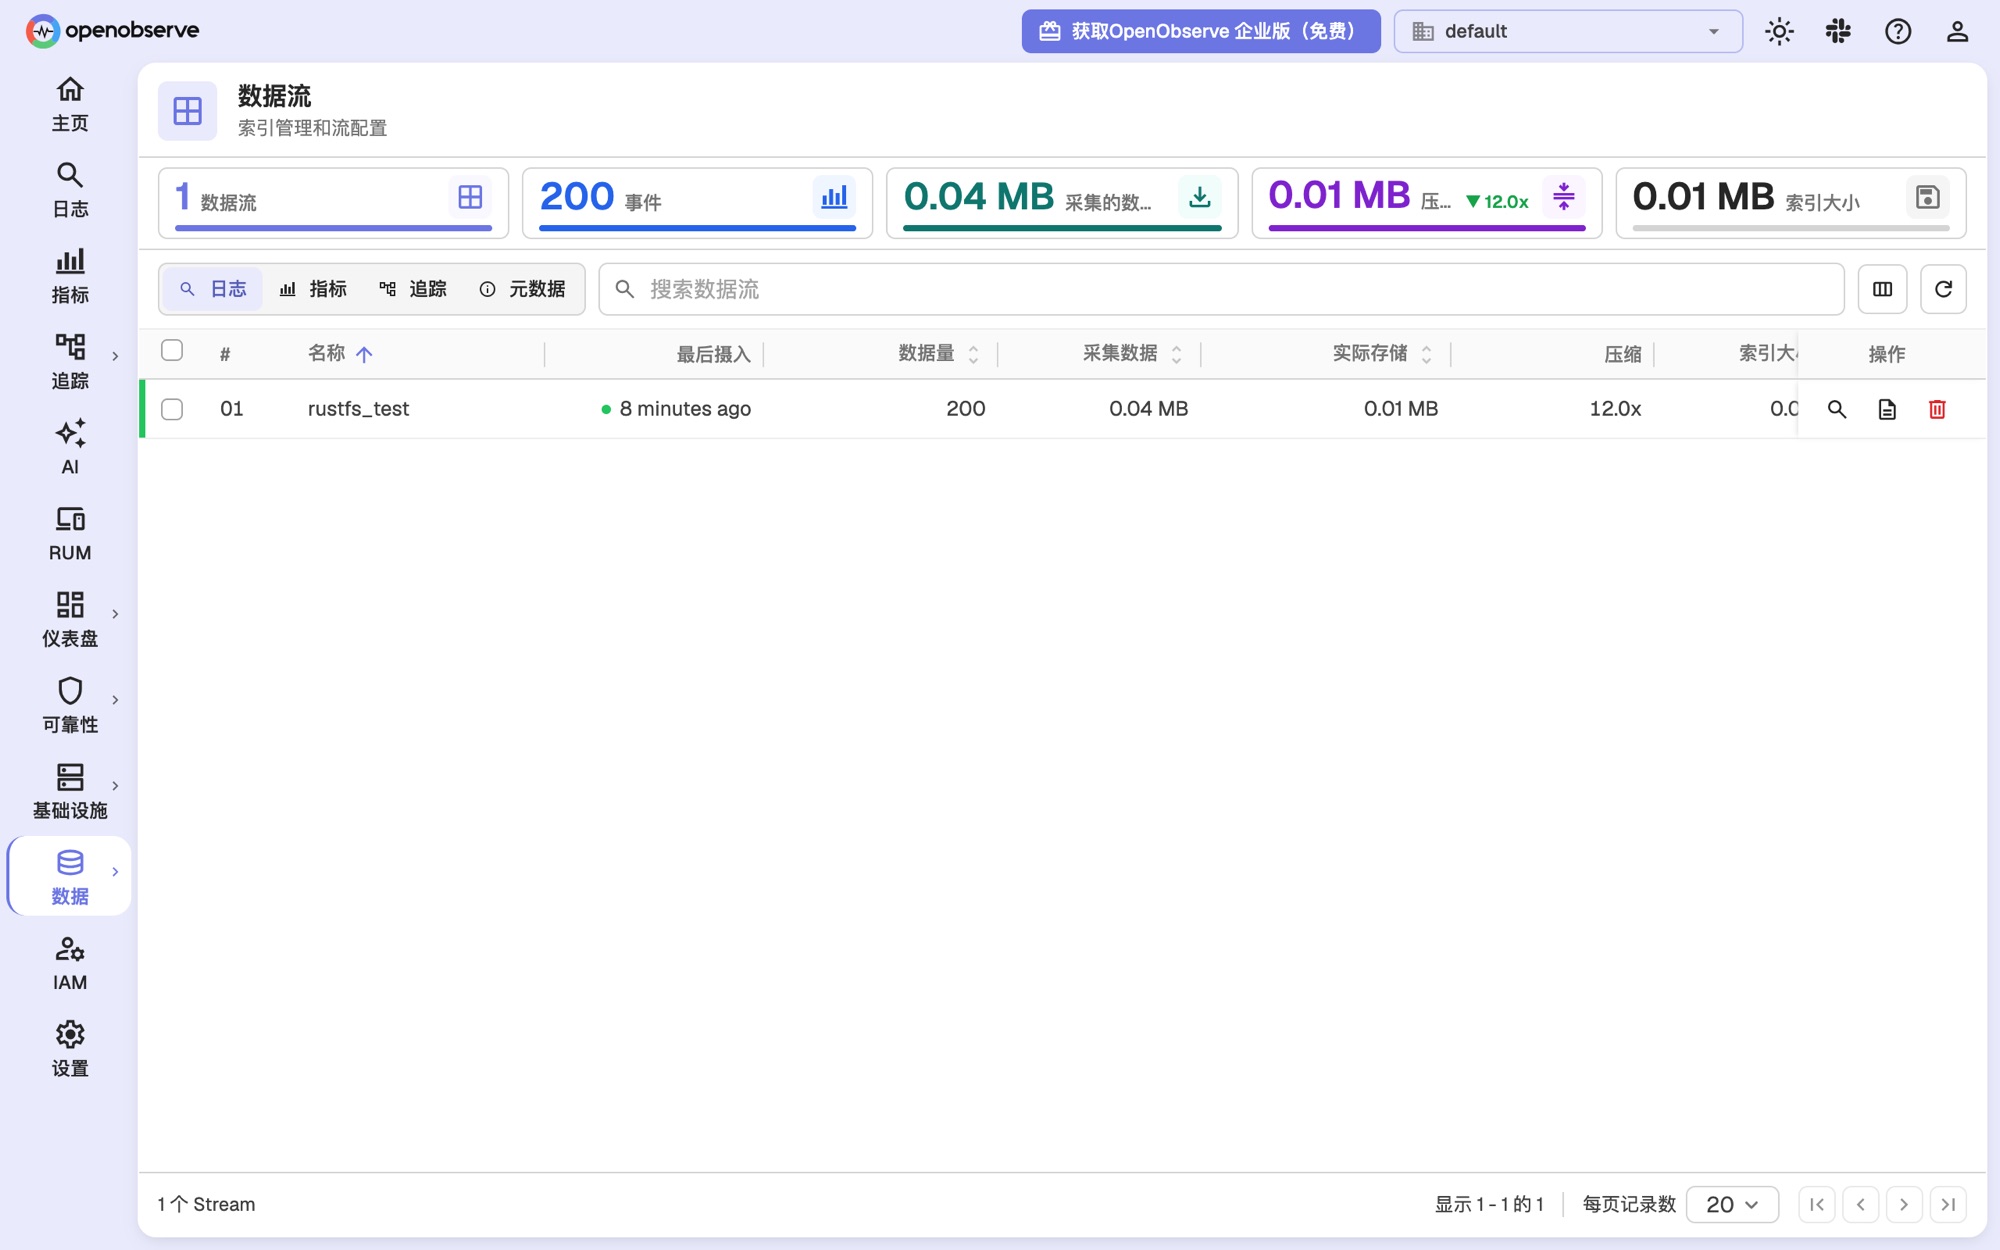Go to the next page arrow
Viewport: 2000px width, 1250px height.
tap(1904, 1204)
